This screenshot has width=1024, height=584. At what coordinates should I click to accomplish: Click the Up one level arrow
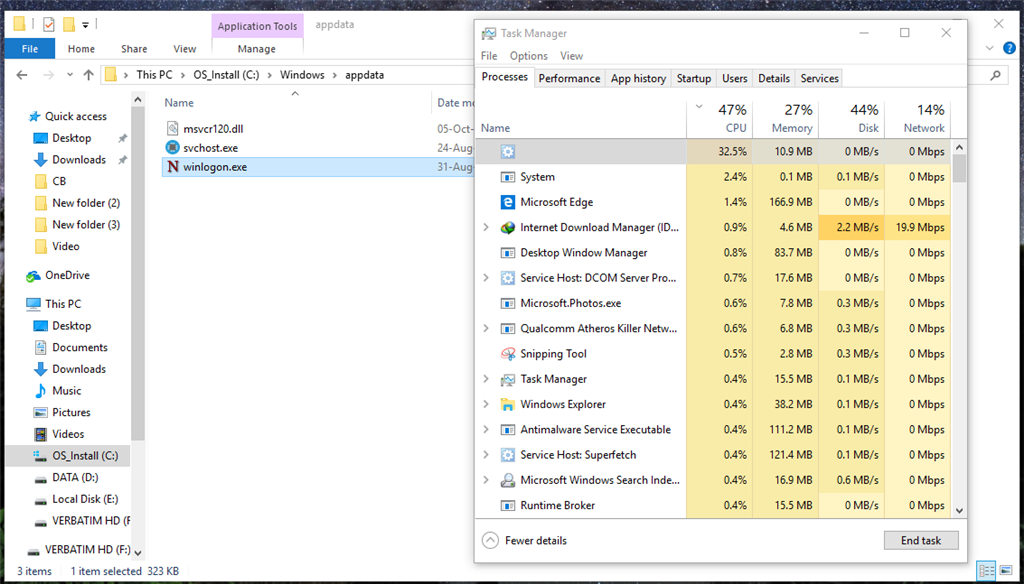tap(89, 75)
